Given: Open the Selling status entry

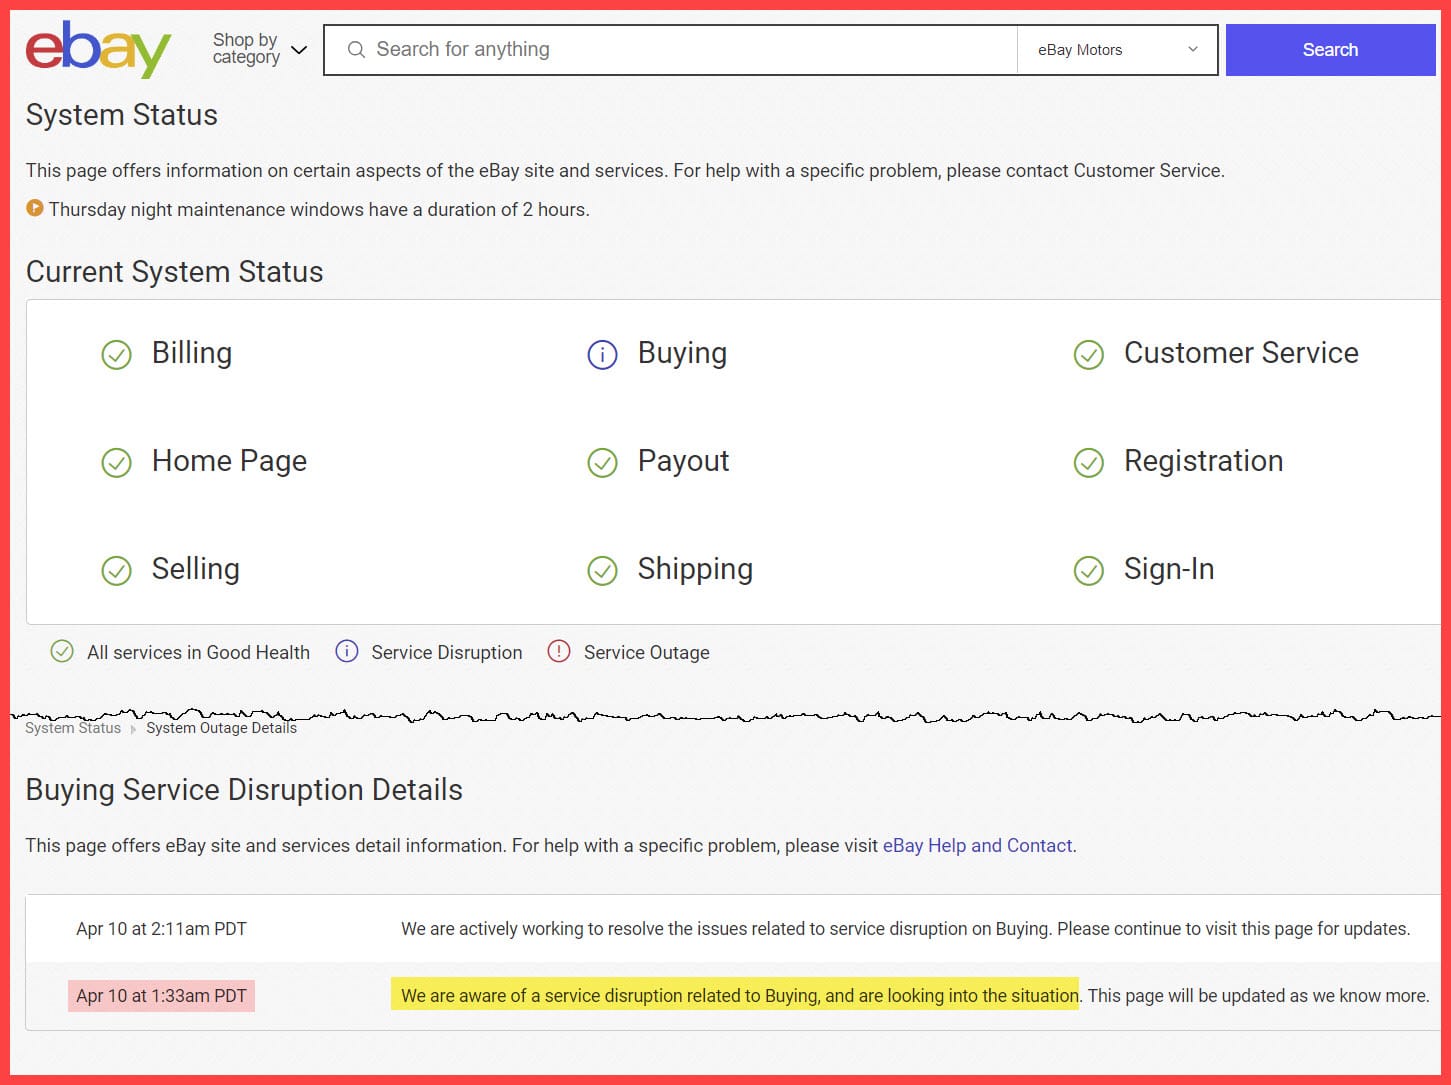Looking at the screenshot, I should point(196,569).
